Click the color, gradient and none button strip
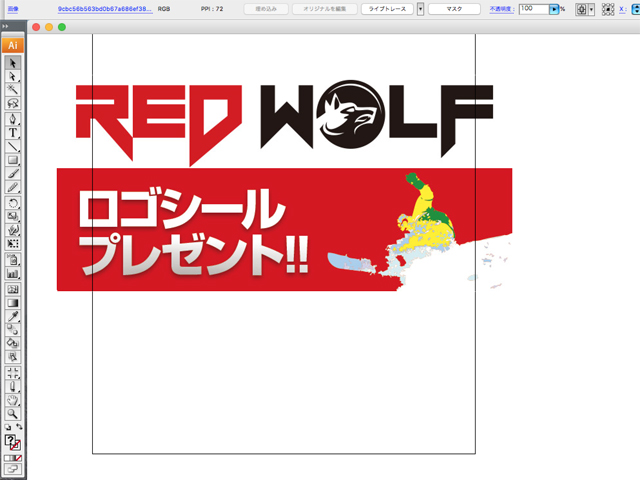The height and width of the screenshot is (480, 640). (13, 458)
